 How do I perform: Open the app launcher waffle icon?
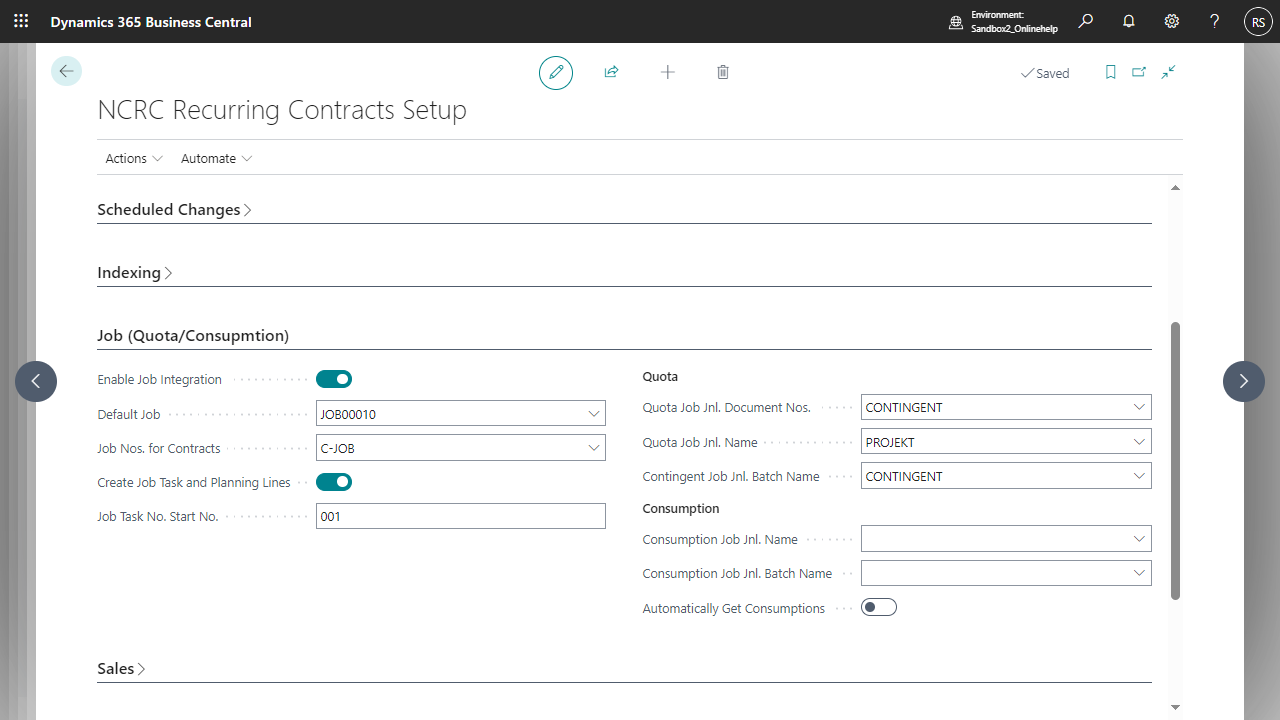pos(21,21)
